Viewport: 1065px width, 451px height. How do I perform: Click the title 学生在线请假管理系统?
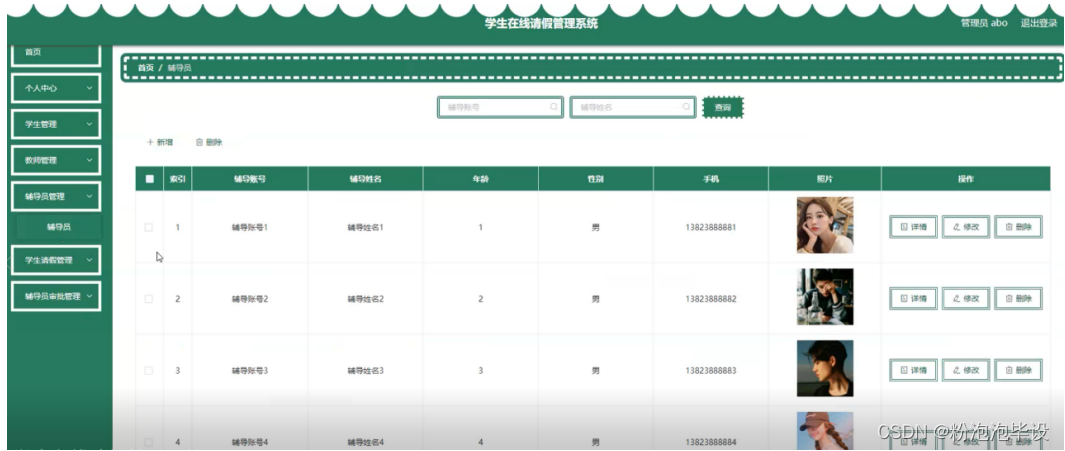pos(541,23)
